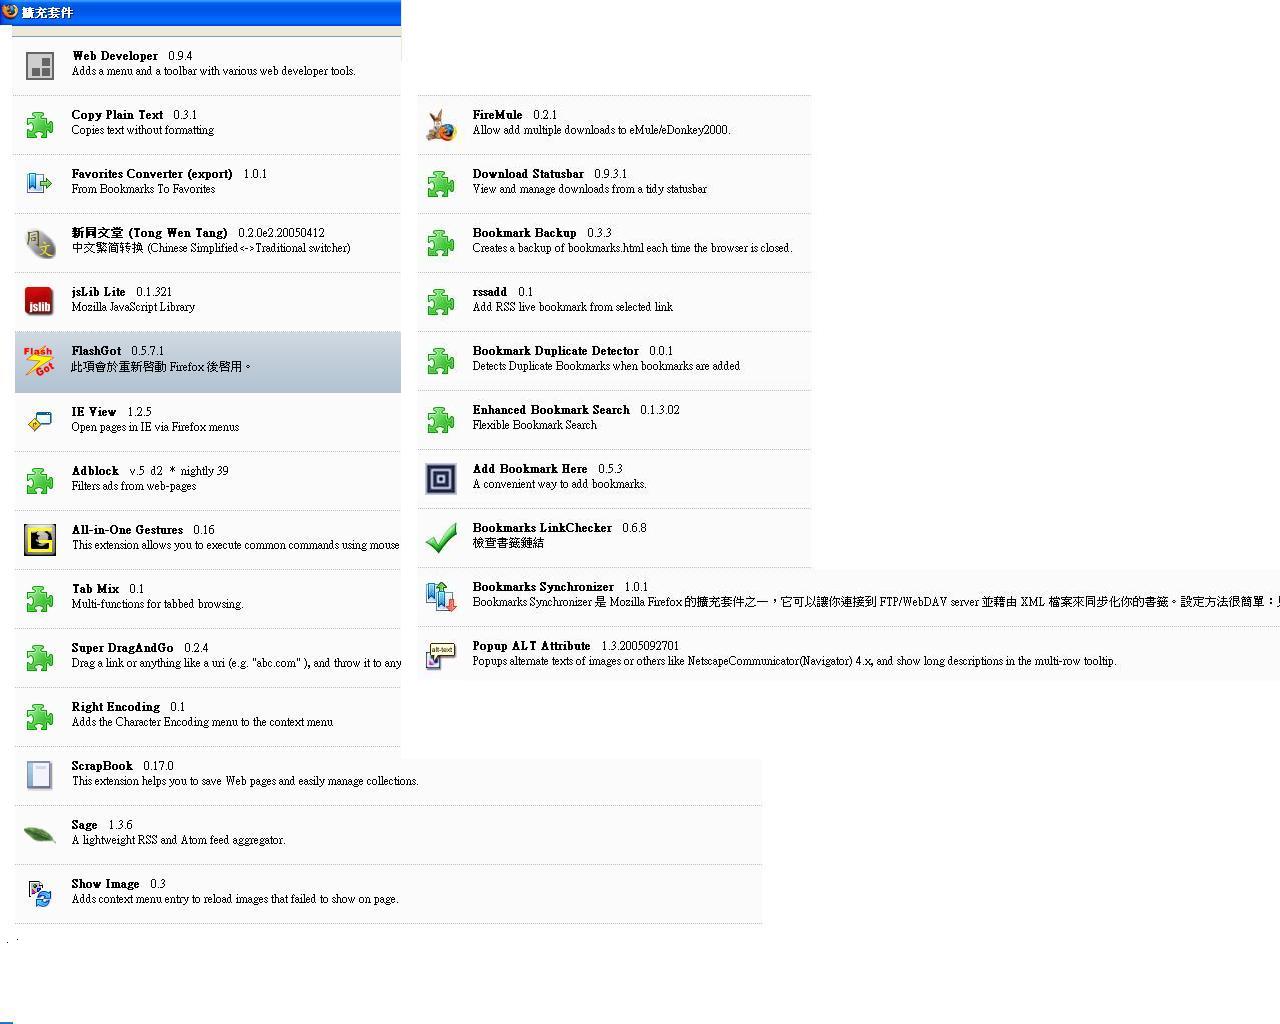Select the "Bookmarks LinkChecker" name text
The height and width of the screenshot is (1024, 1280).
[542, 528]
